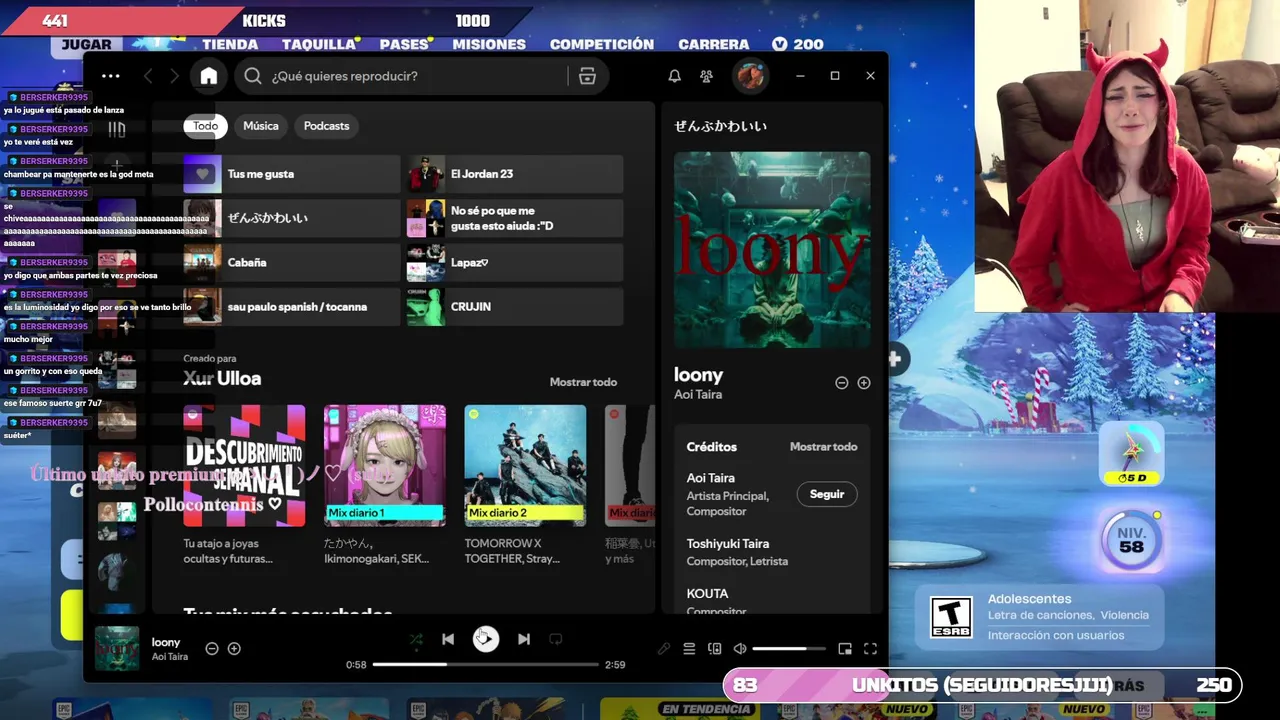Skip to the previous track

coord(448,639)
